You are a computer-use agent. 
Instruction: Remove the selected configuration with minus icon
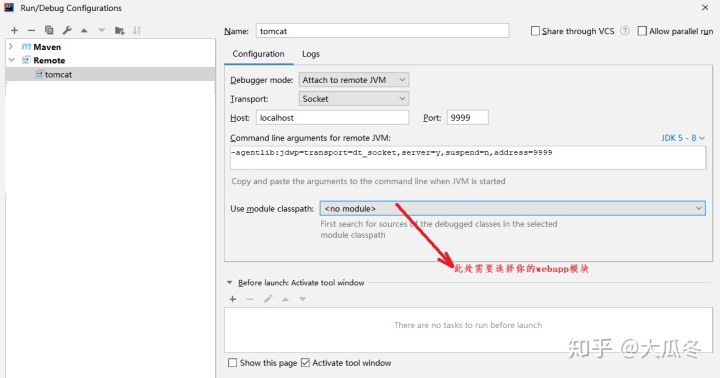(x=31, y=30)
